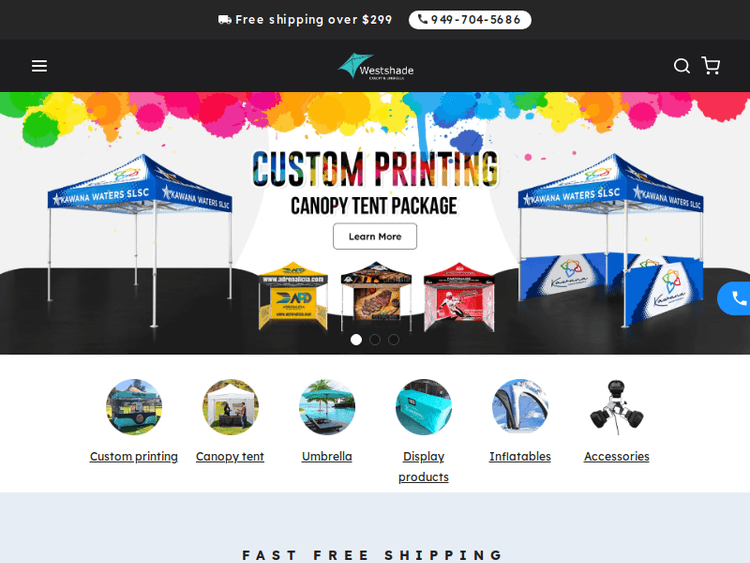Click the Westshade logo
This screenshot has width=750, height=563.
(x=375, y=66)
